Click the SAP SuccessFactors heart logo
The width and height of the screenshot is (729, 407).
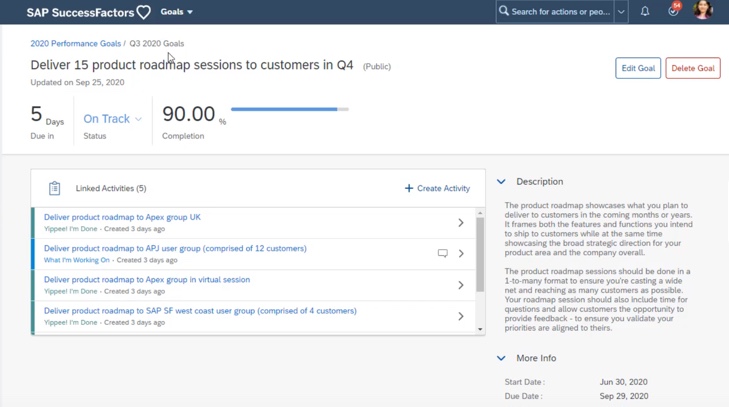coord(143,12)
